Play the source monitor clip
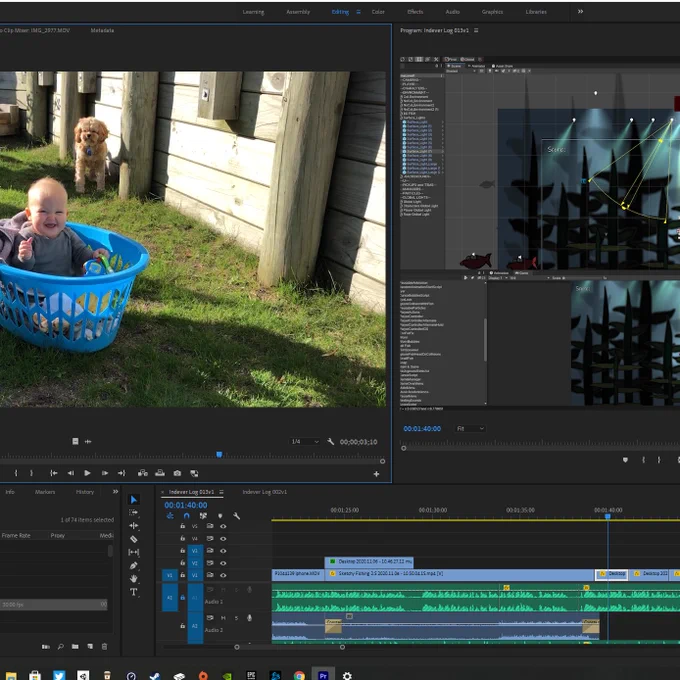This screenshot has height=680, width=680. point(87,473)
